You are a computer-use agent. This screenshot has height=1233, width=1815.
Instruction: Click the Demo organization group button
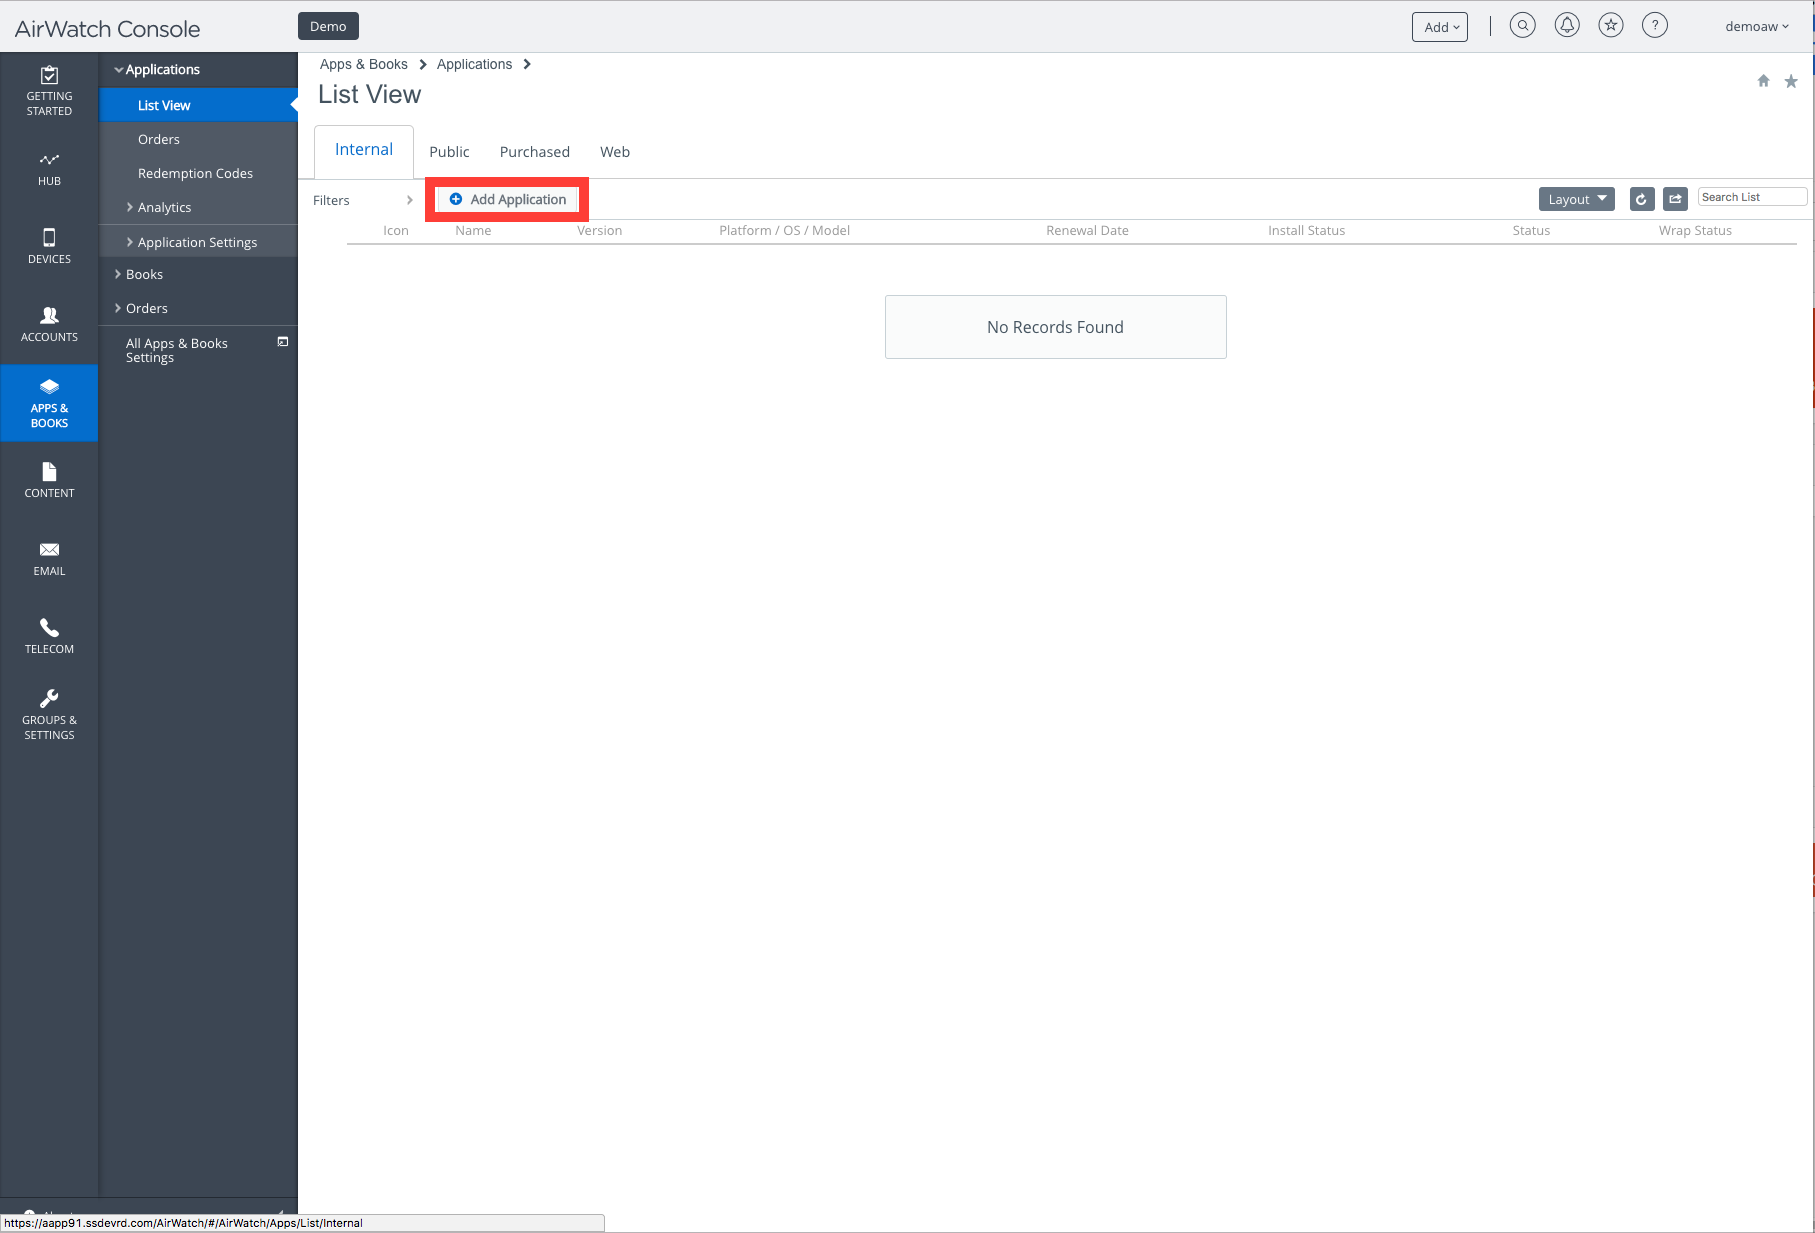coord(328,26)
